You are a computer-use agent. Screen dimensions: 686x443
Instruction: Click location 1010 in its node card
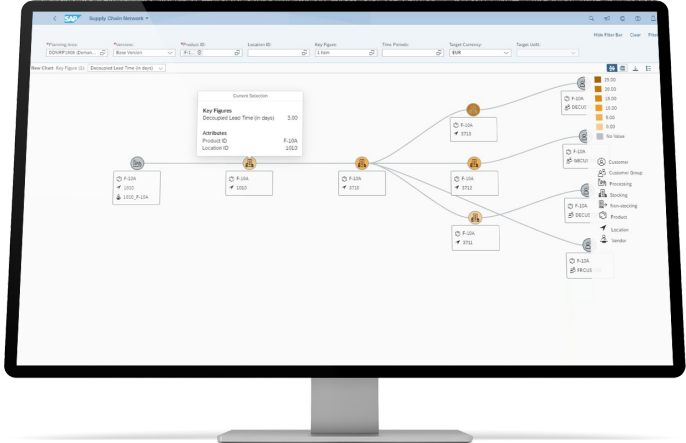click(x=242, y=188)
